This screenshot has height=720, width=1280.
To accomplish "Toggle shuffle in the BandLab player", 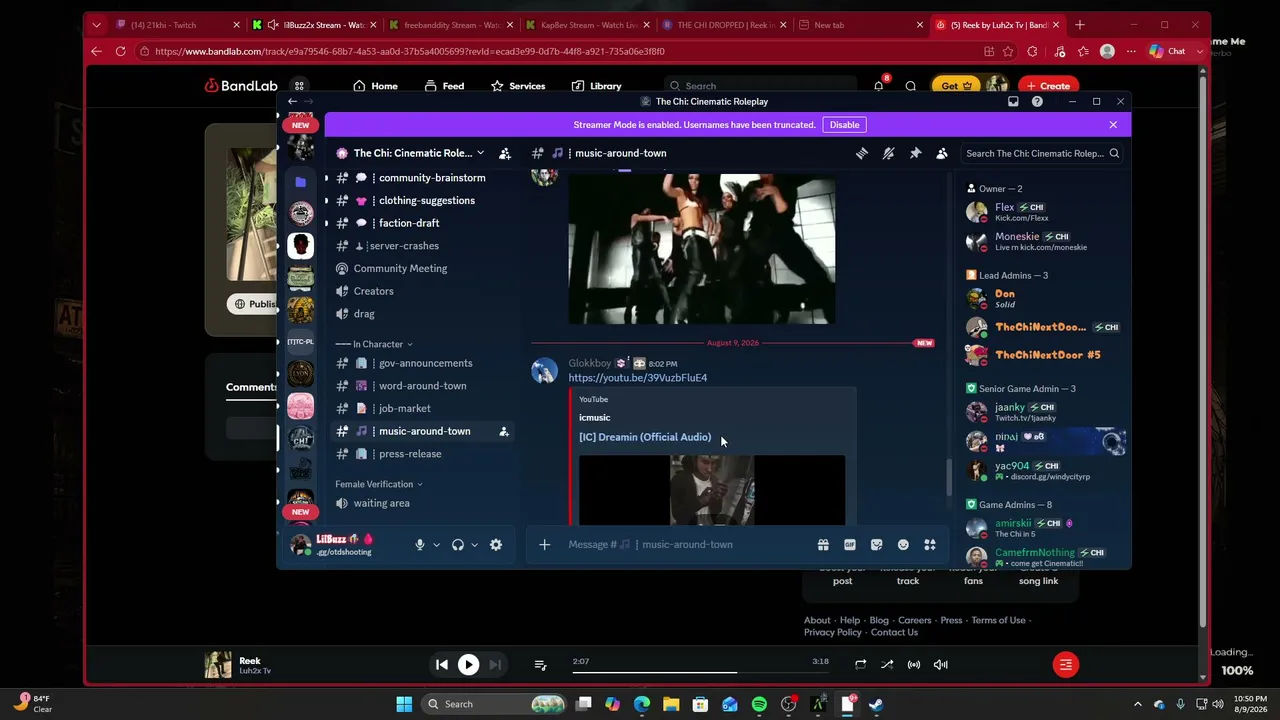I will point(887,665).
